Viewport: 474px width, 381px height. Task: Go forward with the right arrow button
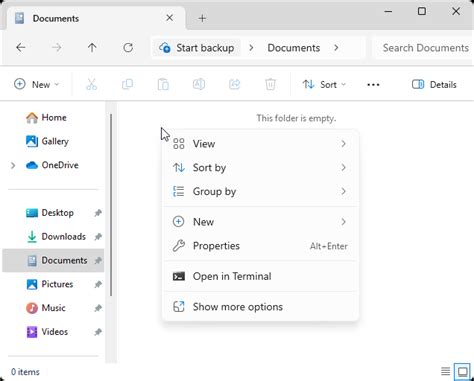click(x=56, y=48)
